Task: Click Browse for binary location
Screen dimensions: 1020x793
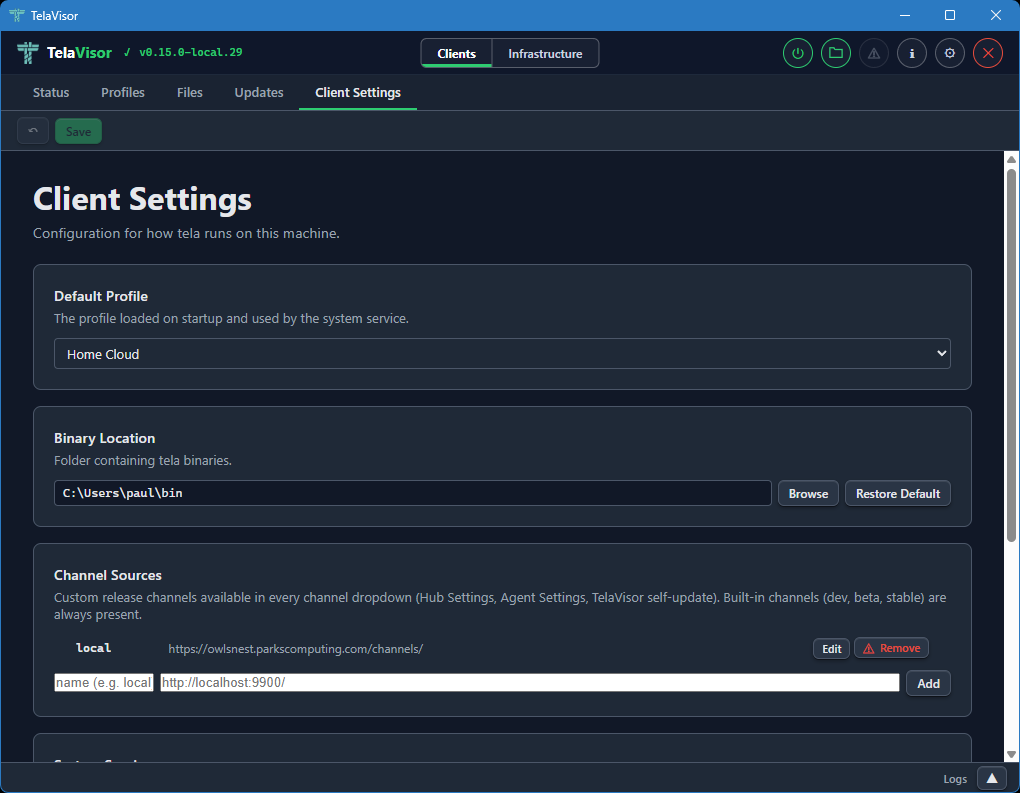Action: click(x=808, y=494)
